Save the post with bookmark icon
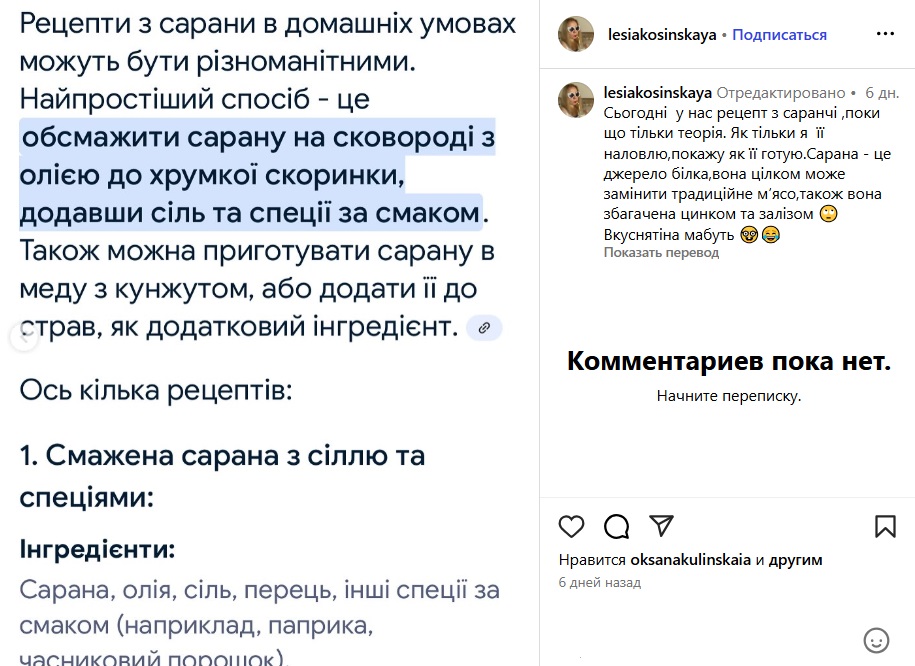This screenshot has height=666, width=915. [x=885, y=526]
